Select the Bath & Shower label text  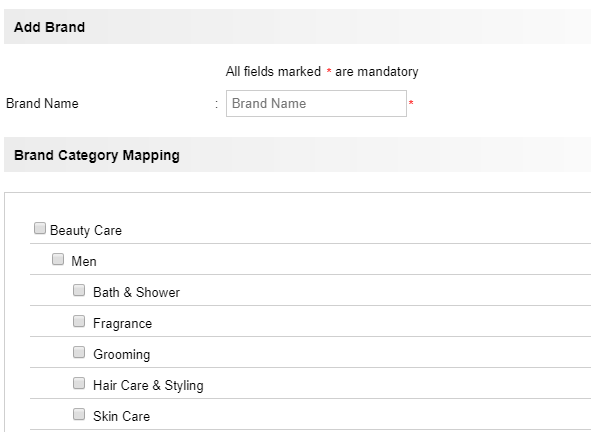(136, 292)
